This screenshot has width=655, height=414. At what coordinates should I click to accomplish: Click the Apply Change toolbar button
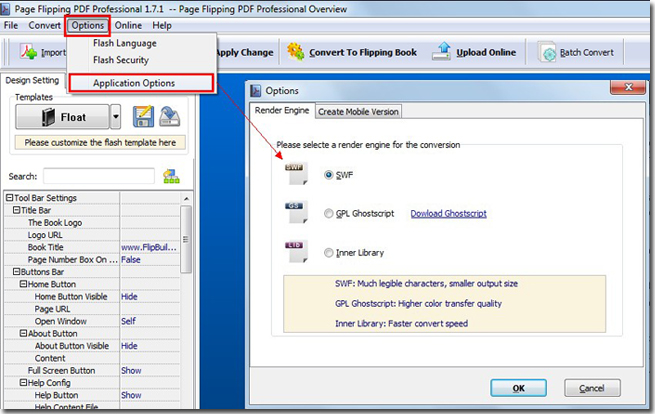click(245, 53)
